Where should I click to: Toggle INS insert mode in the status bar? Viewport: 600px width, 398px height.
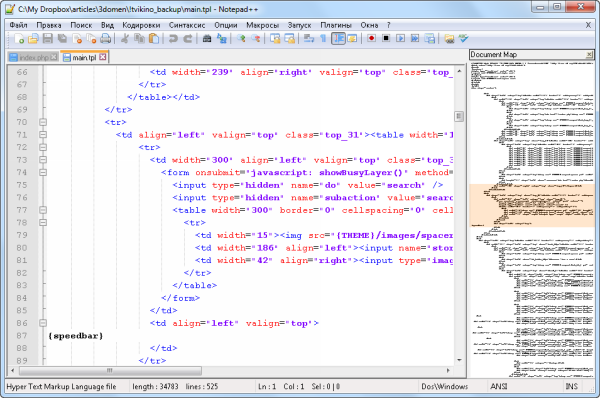[x=571, y=387]
